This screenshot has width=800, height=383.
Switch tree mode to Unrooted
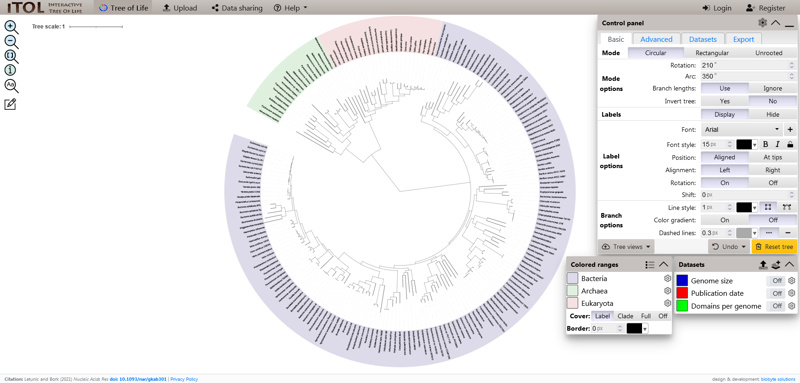[768, 53]
